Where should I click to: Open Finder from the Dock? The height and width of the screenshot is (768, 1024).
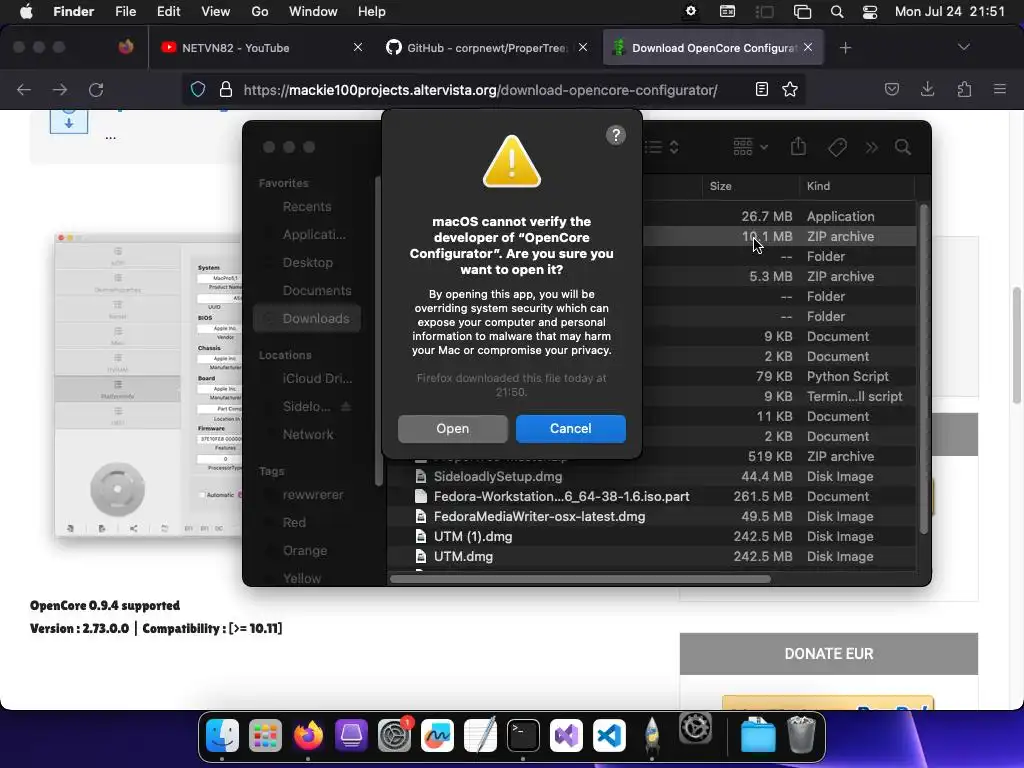222,736
